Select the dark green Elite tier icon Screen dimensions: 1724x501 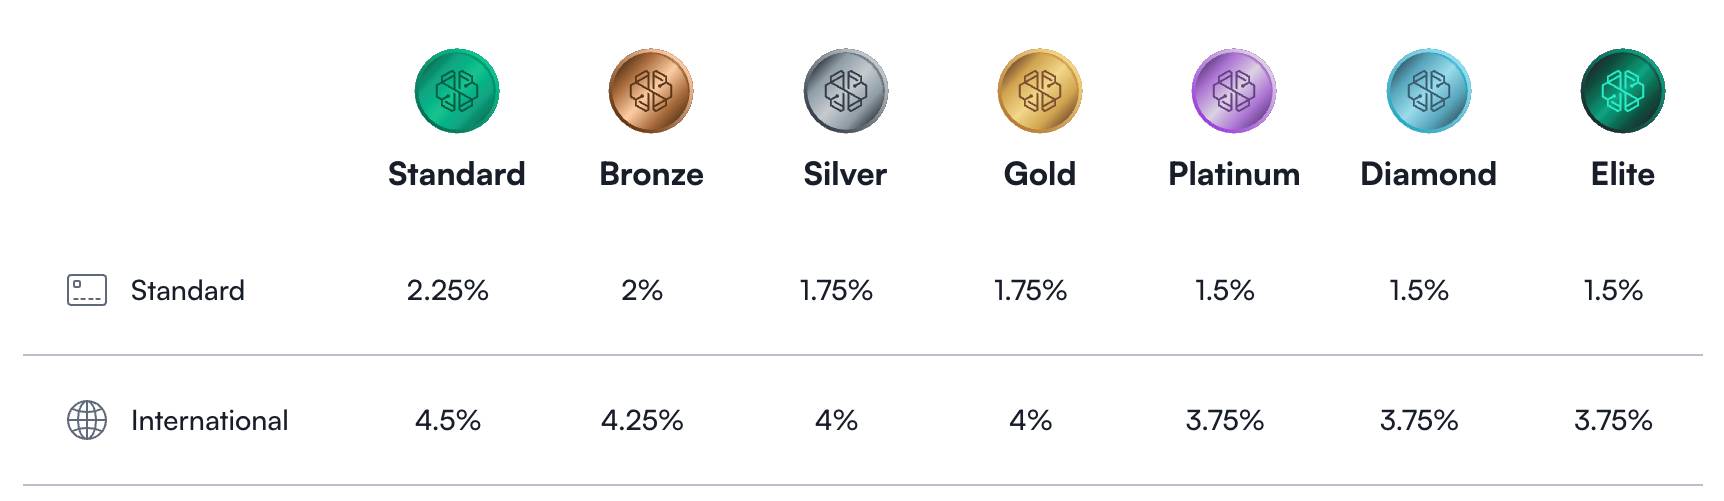coord(1622,91)
